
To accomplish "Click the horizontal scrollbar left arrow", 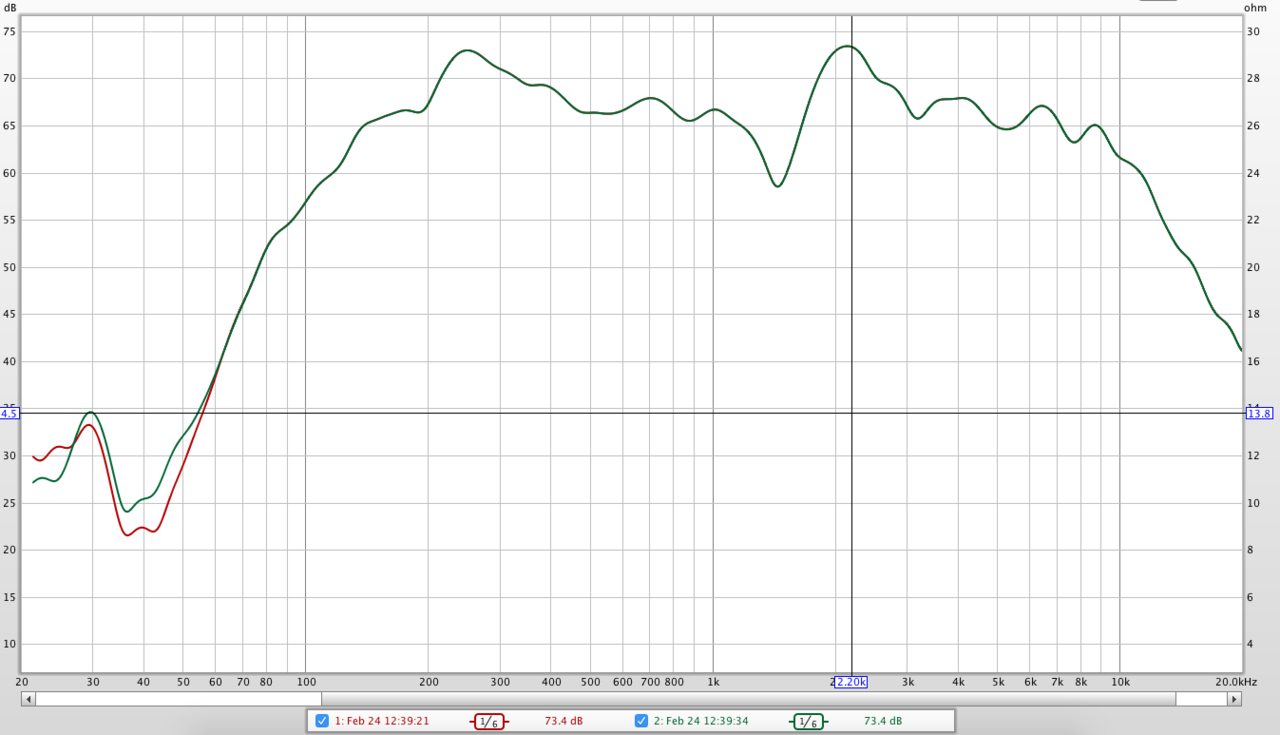I will (27, 699).
